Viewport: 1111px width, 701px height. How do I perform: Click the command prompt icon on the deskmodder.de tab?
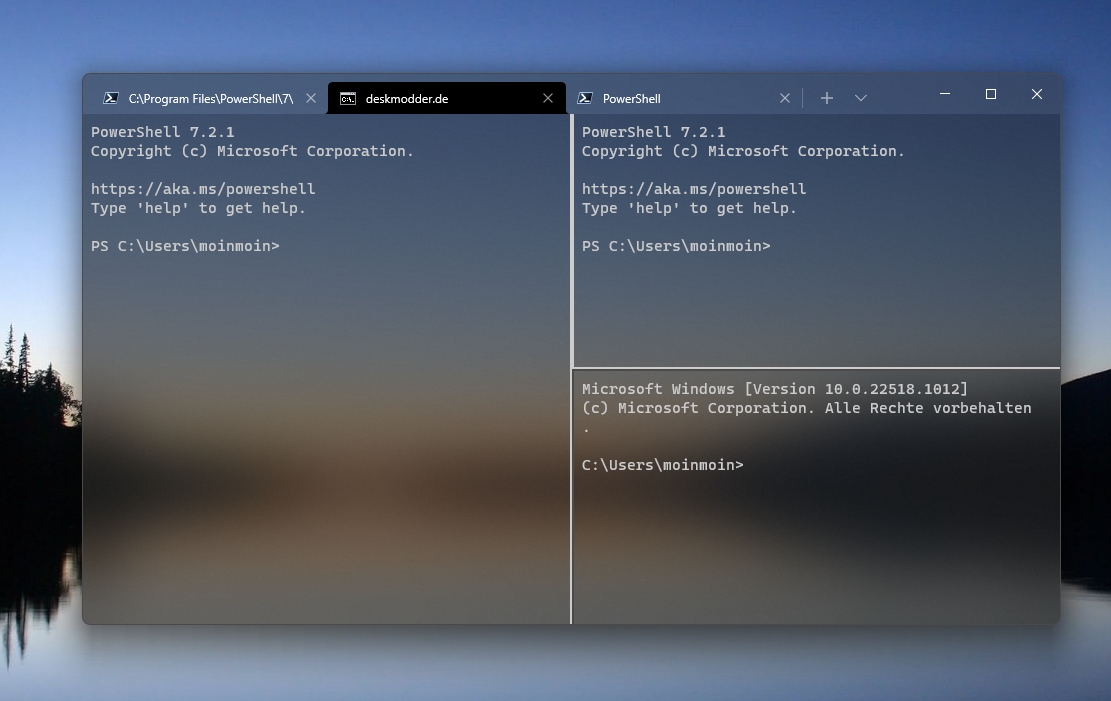(x=347, y=99)
